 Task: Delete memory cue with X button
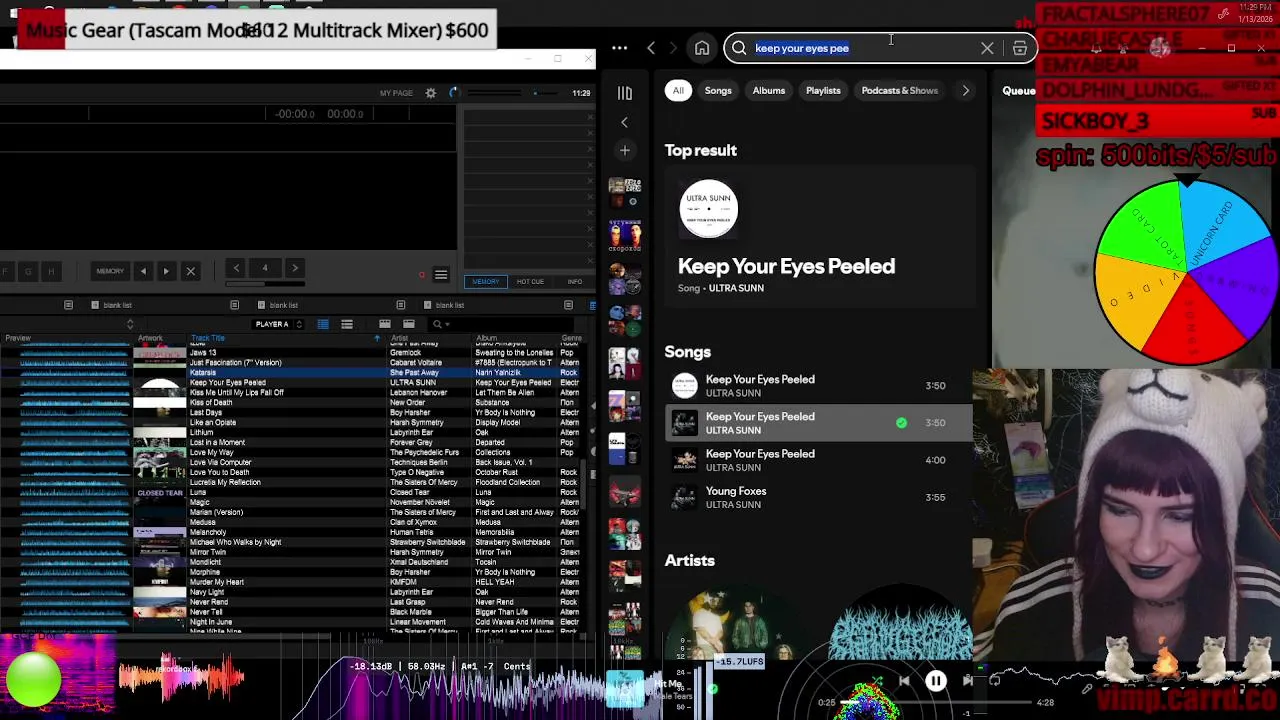pyautogui.click(x=190, y=271)
